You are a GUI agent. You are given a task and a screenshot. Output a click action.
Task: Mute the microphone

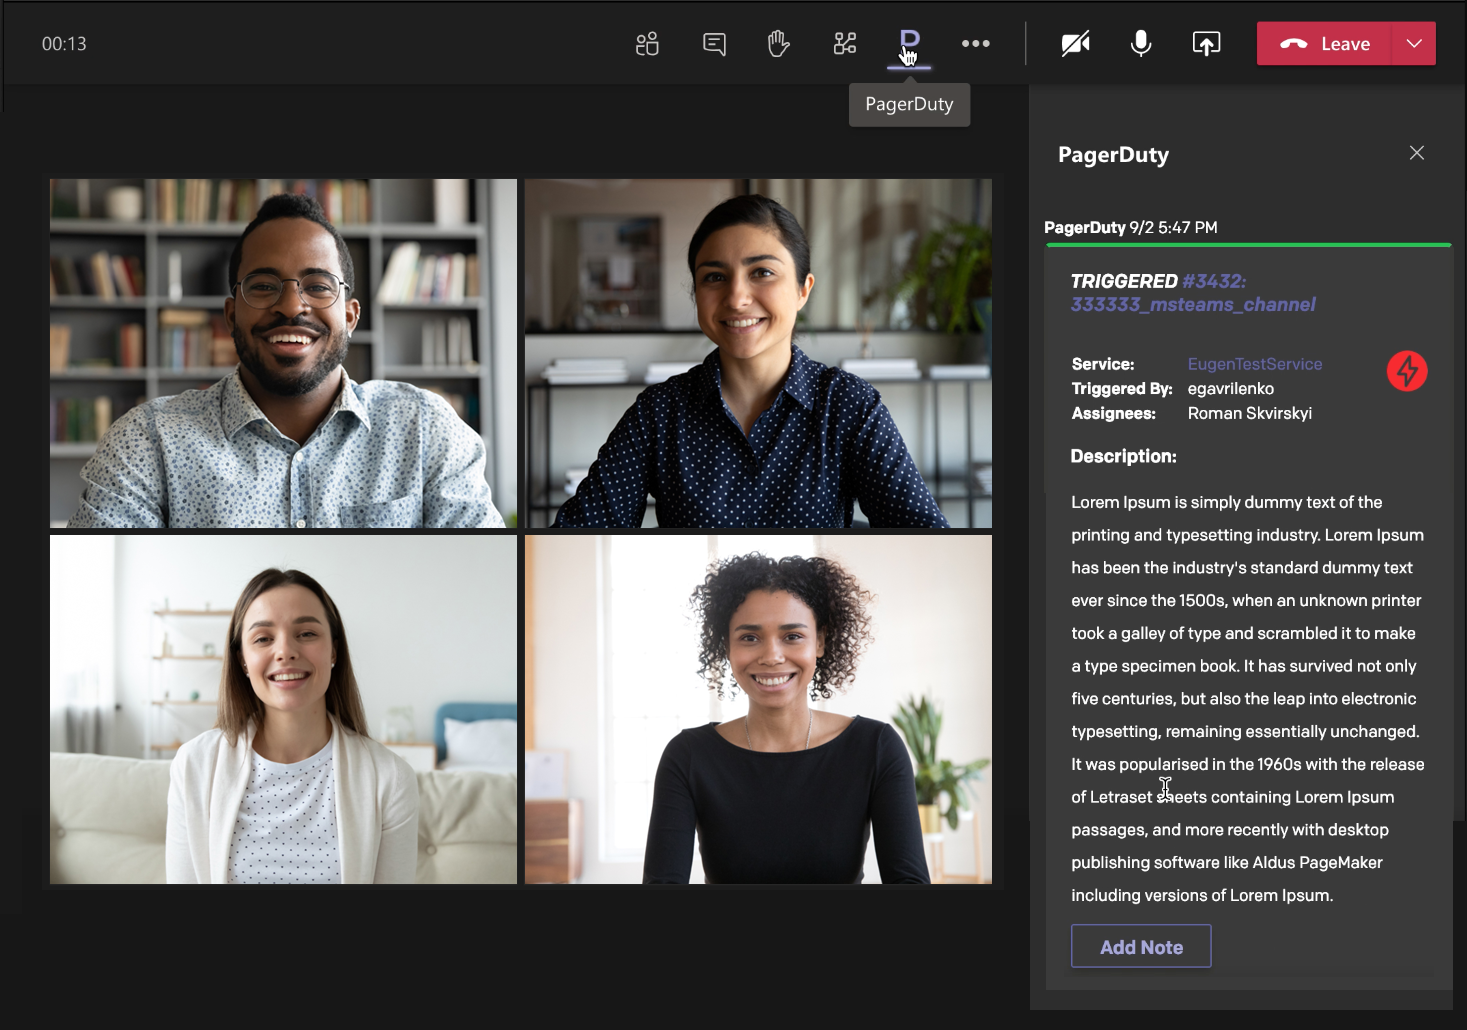coord(1141,44)
